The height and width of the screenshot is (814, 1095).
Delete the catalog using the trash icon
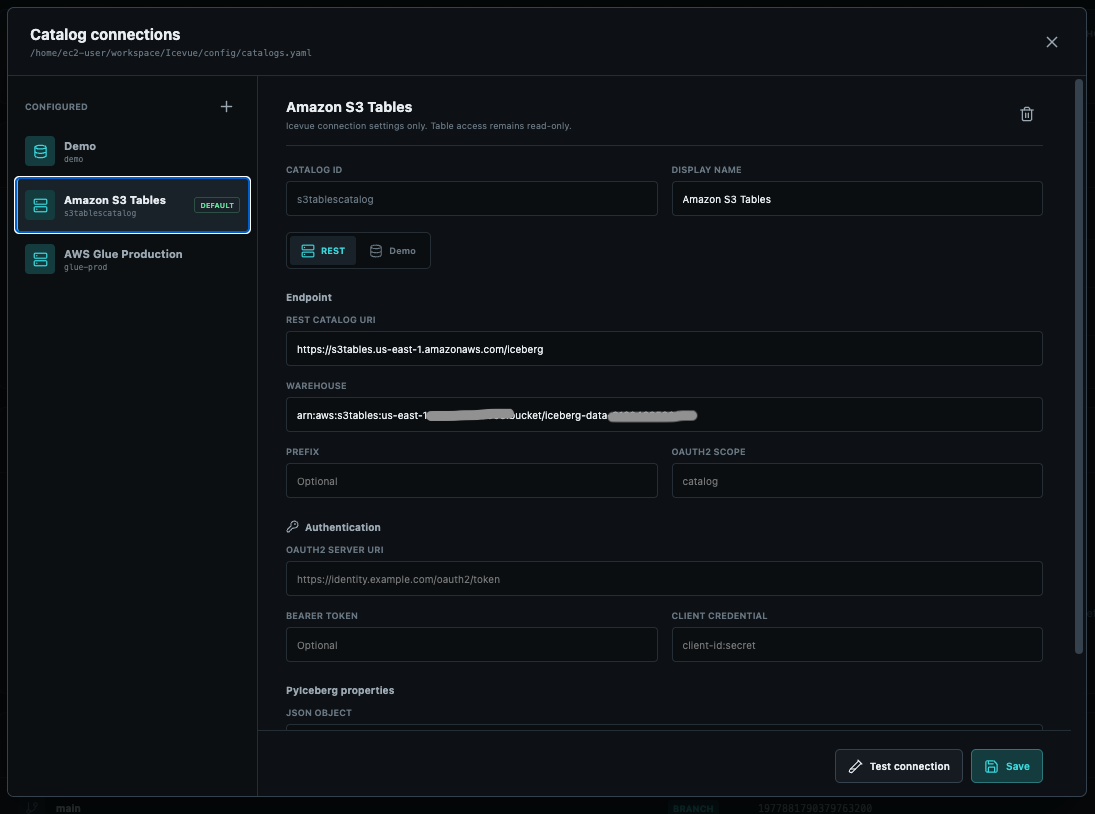click(1027, 114)
